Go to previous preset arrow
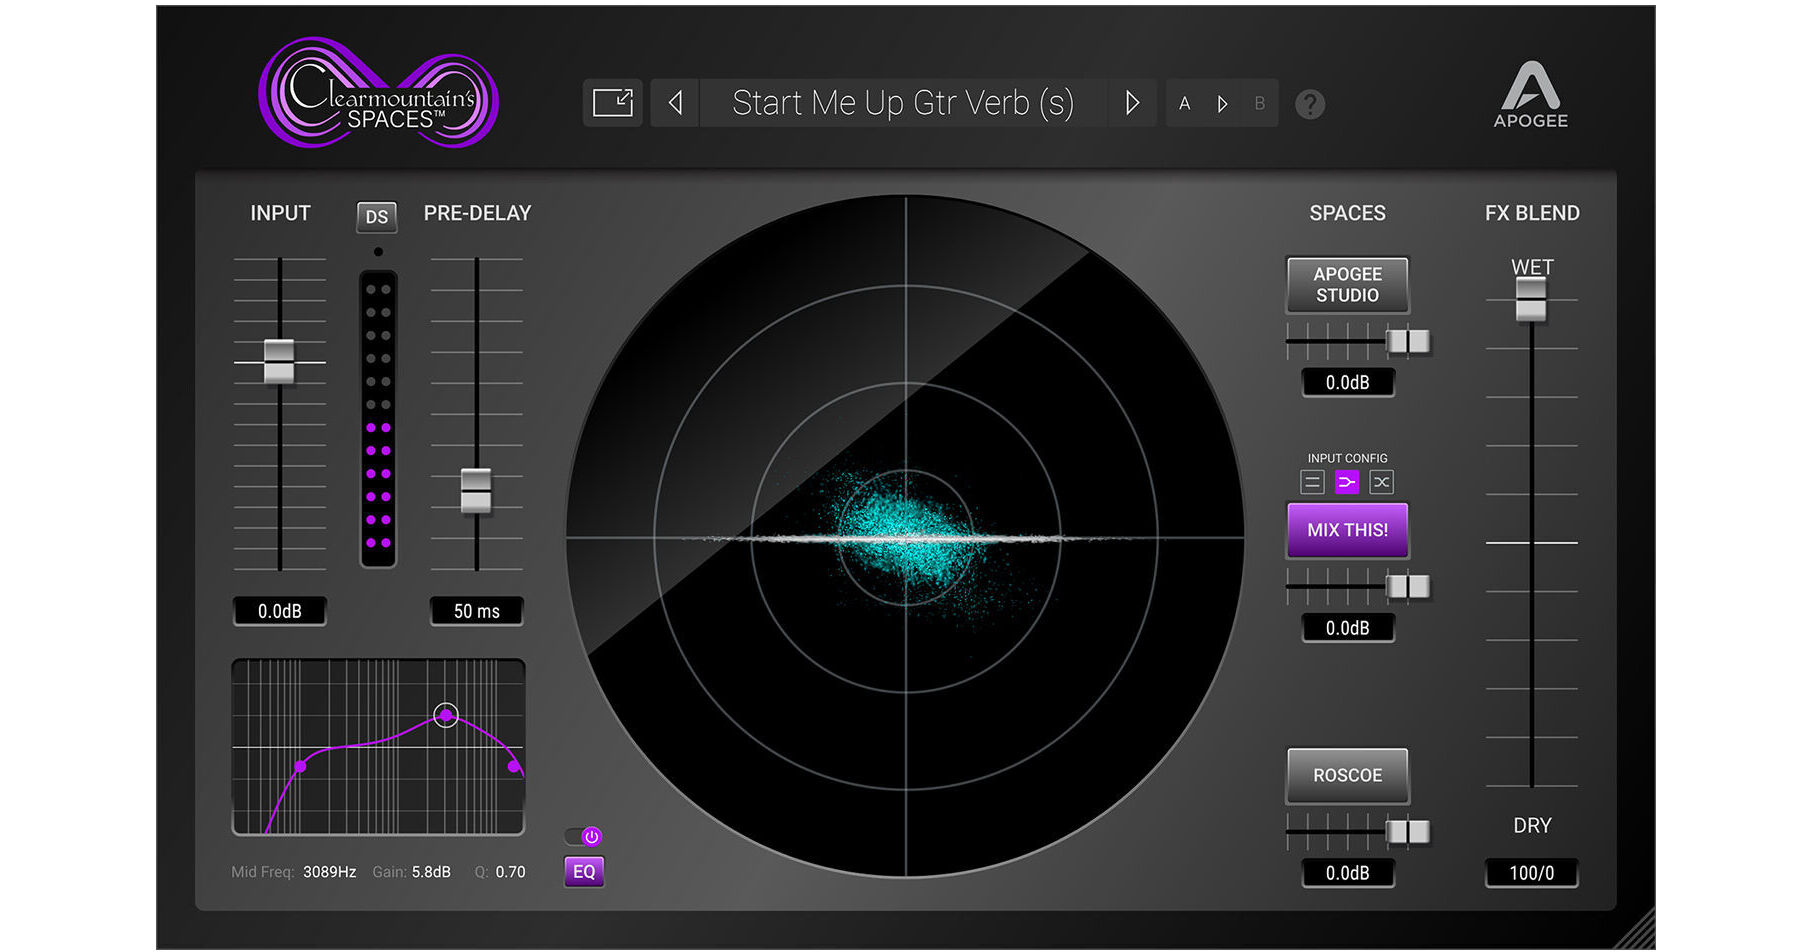Image resolution: width=1813 pixels, height=952 pixels. pos(676,103)
